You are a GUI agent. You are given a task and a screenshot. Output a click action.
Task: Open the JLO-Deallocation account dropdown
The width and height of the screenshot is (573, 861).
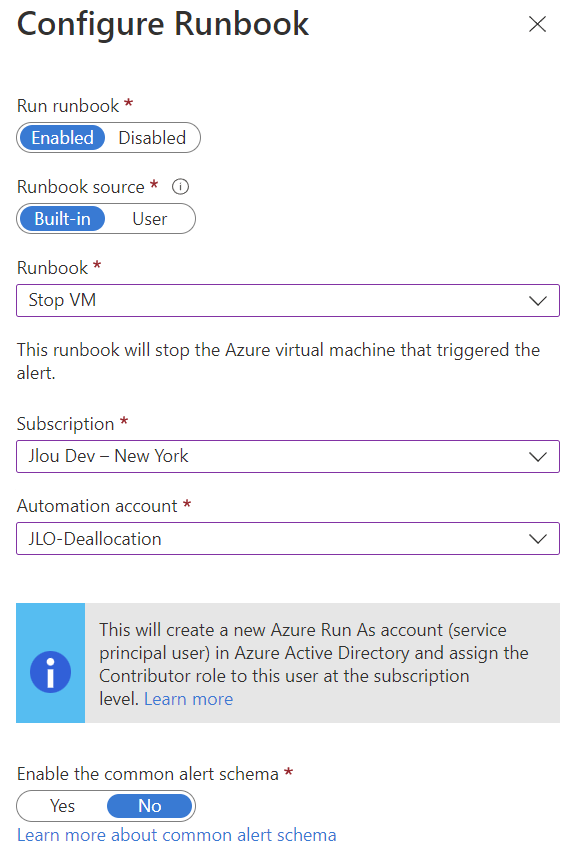(288, 539)
